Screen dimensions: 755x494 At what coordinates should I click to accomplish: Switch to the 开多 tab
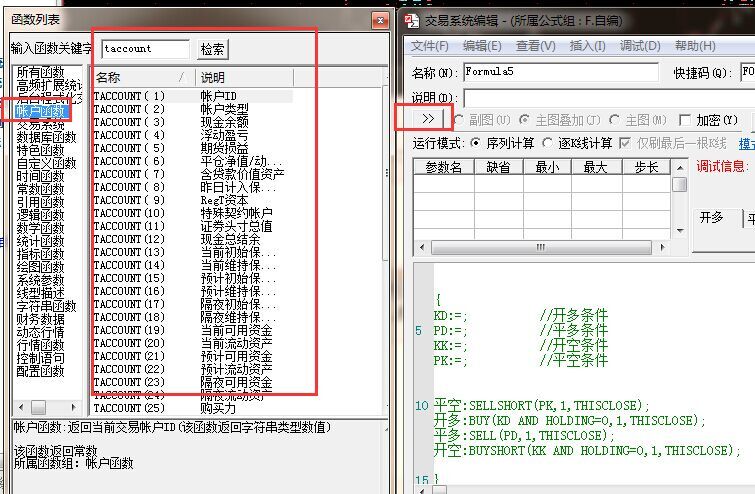pos(712,217)
